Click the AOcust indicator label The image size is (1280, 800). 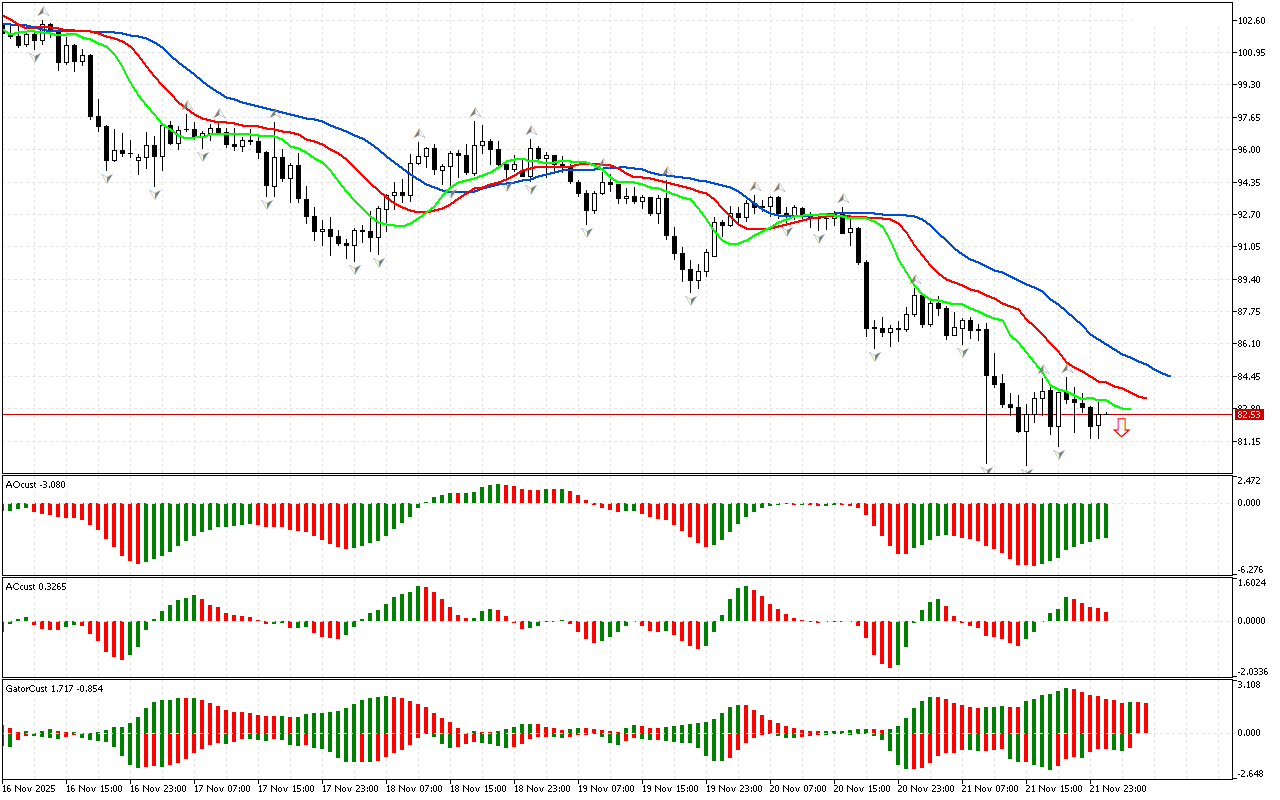pyautogui.click(x=36, y=484)
